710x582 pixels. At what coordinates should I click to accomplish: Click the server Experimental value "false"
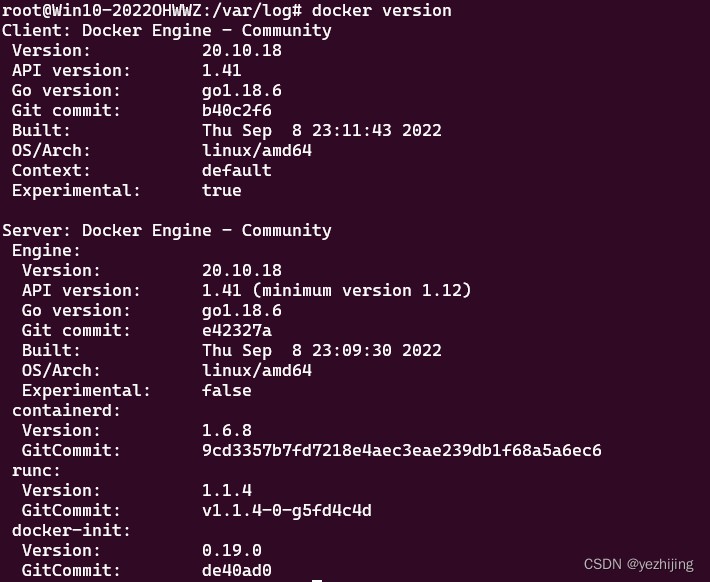click(x=226, y=390)
